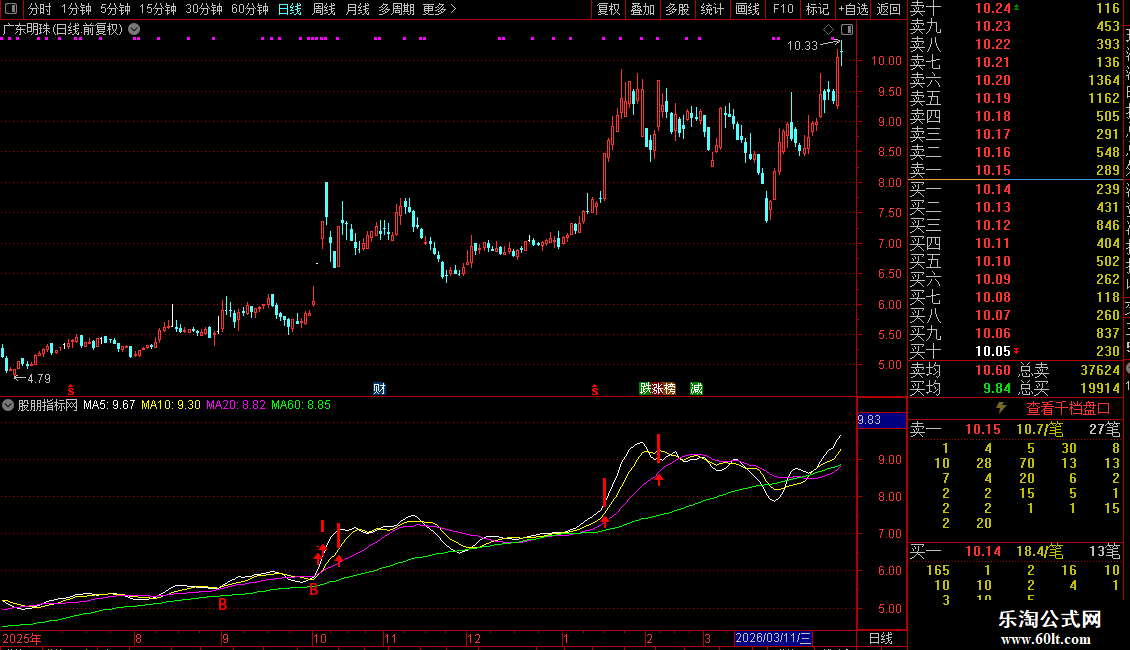1130x650 pixels.
Task: Click the 买一 13笔 detail header
Action: pyautogui.click(x=1015, y=551)
